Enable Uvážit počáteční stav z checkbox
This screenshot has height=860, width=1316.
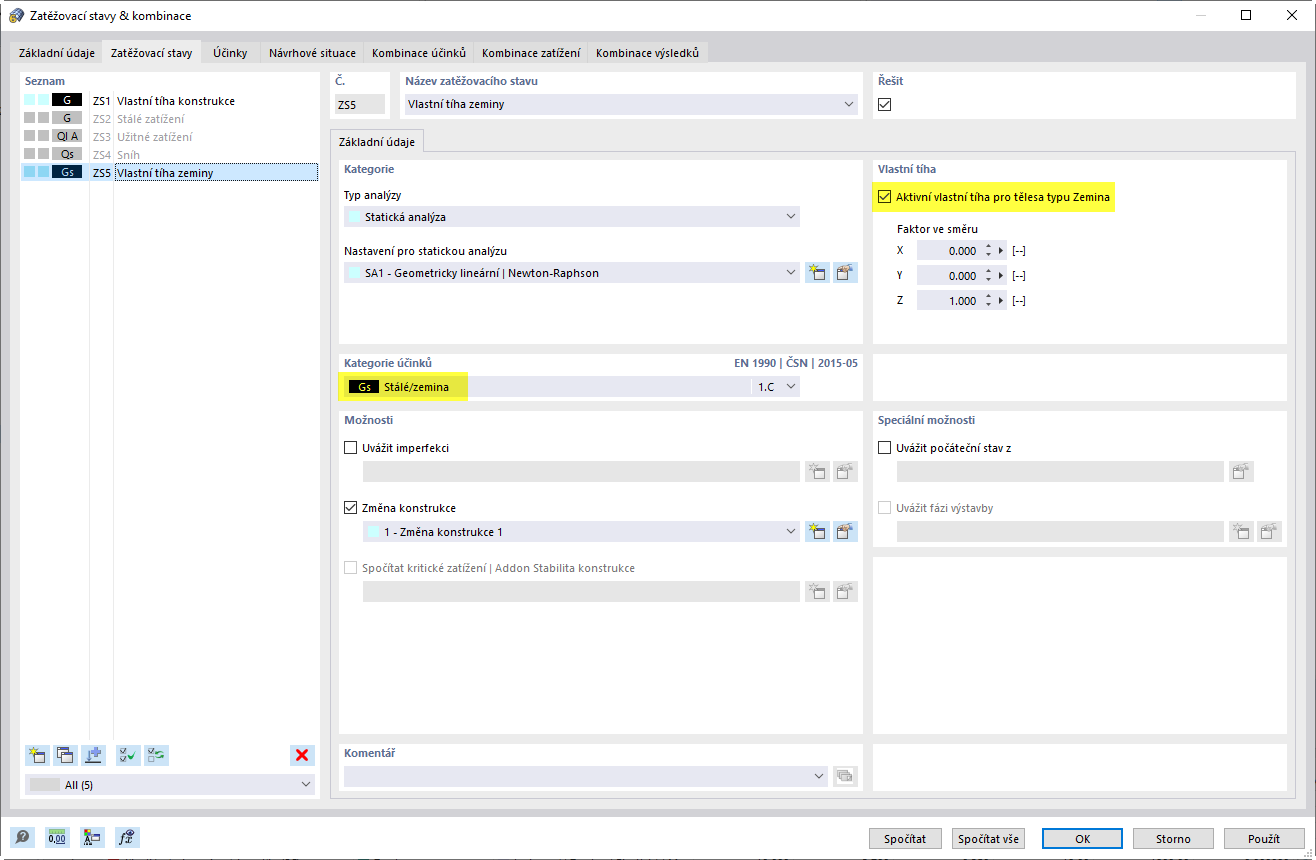click(884, 448)
